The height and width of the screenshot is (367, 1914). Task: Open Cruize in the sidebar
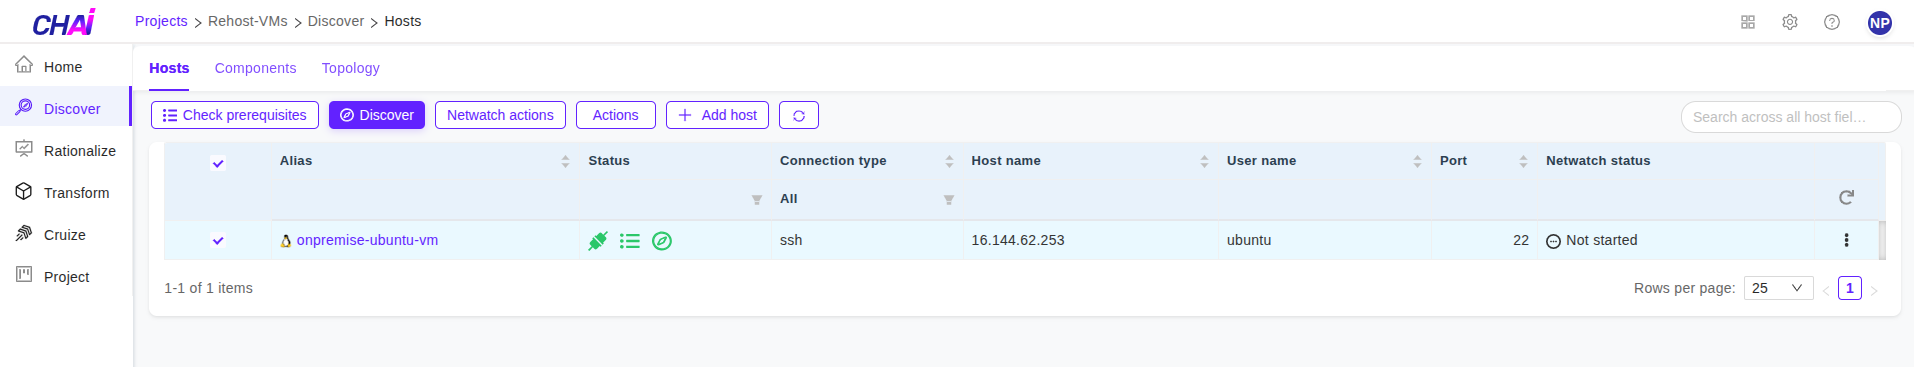click(x=66, y=235)
